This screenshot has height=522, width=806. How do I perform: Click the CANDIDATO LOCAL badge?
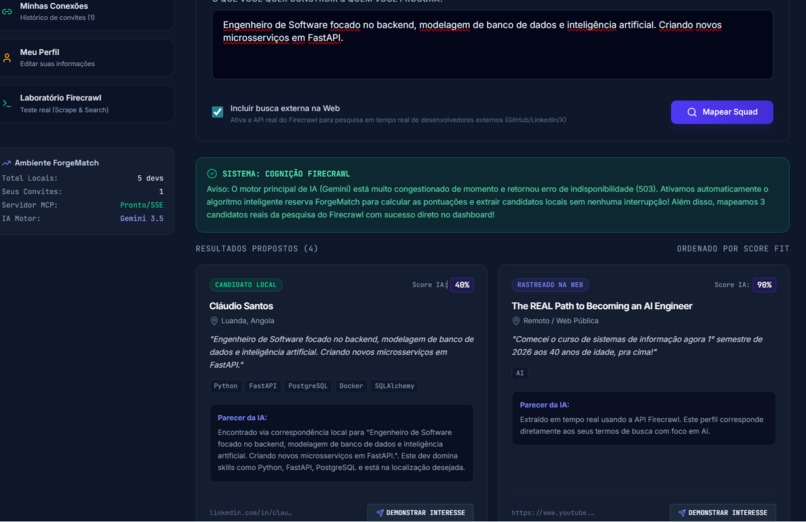[x=246, y=285]
